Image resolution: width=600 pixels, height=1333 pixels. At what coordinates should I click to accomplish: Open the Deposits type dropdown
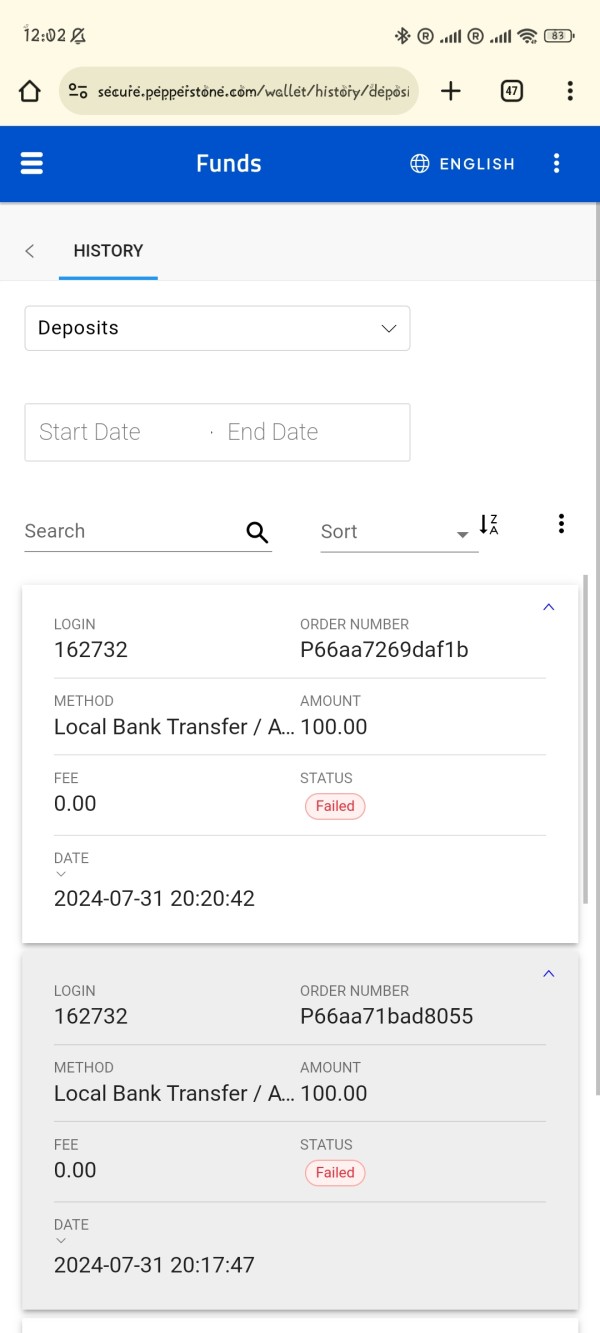(217, 328)
